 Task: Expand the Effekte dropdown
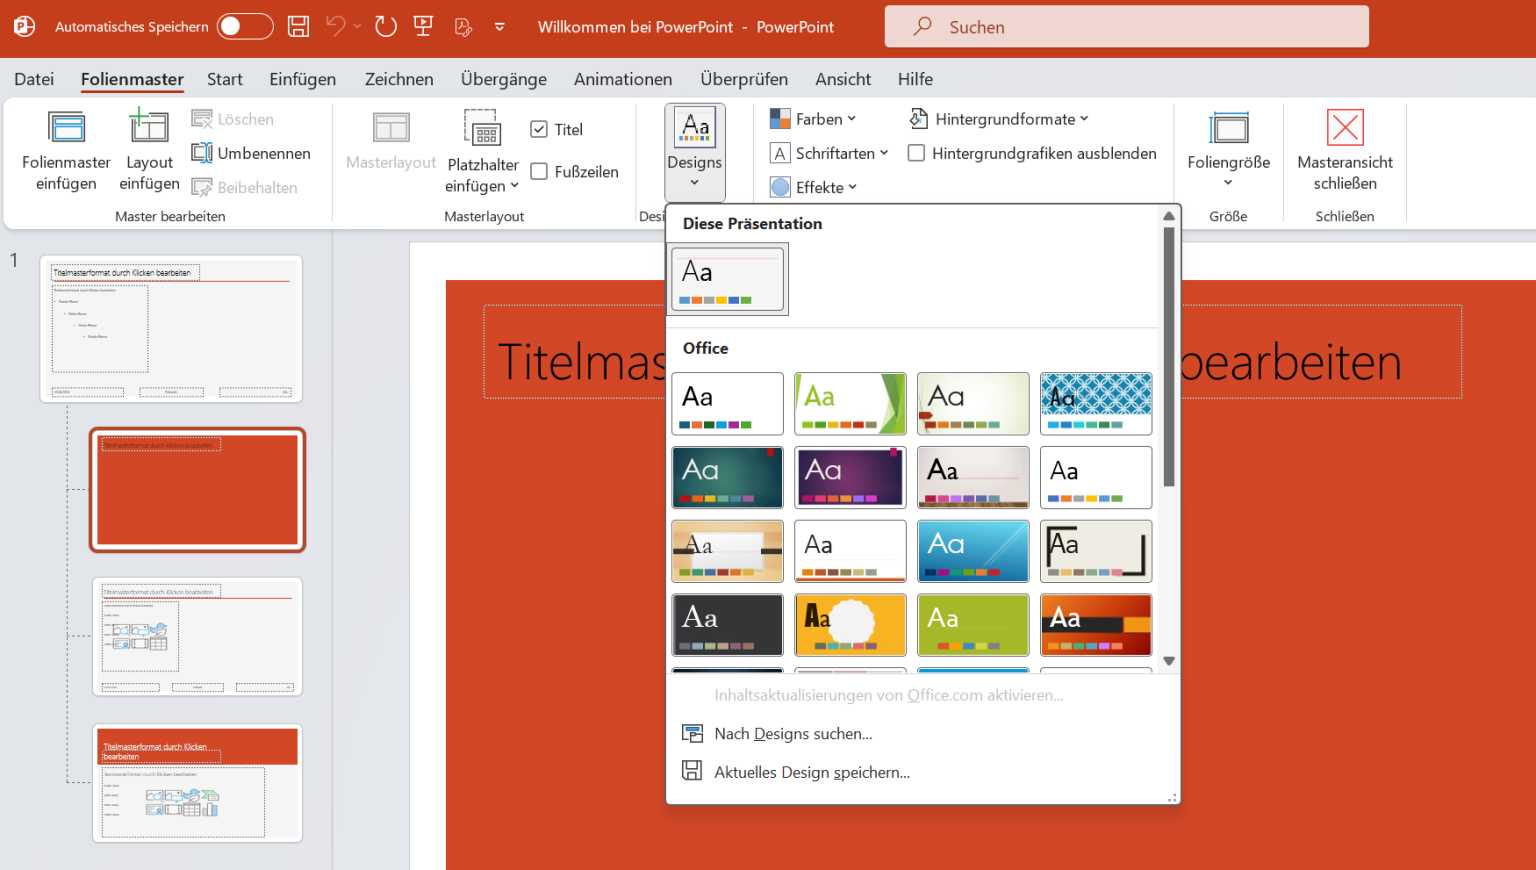click(x=813, y=187)
